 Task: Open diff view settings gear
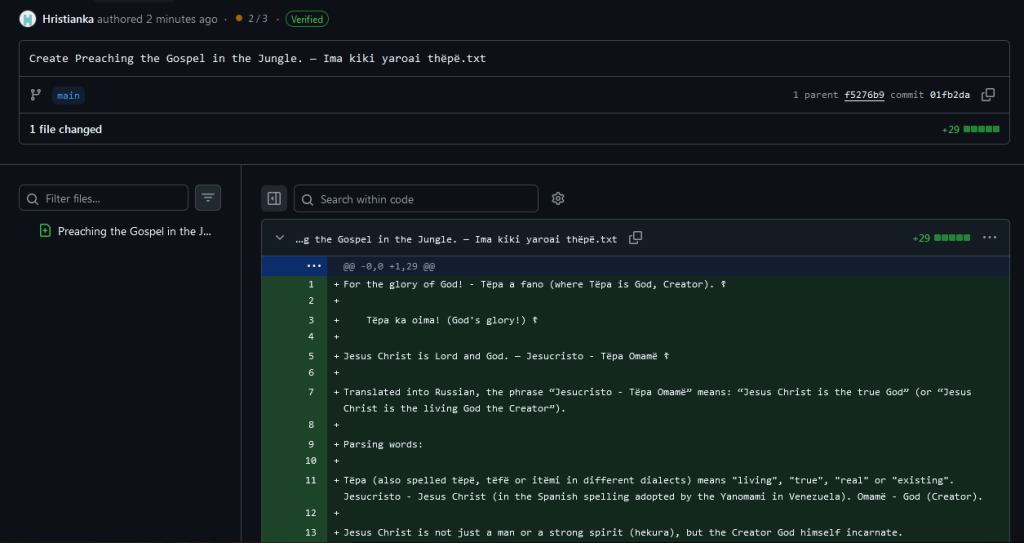(x=558, y=199)
